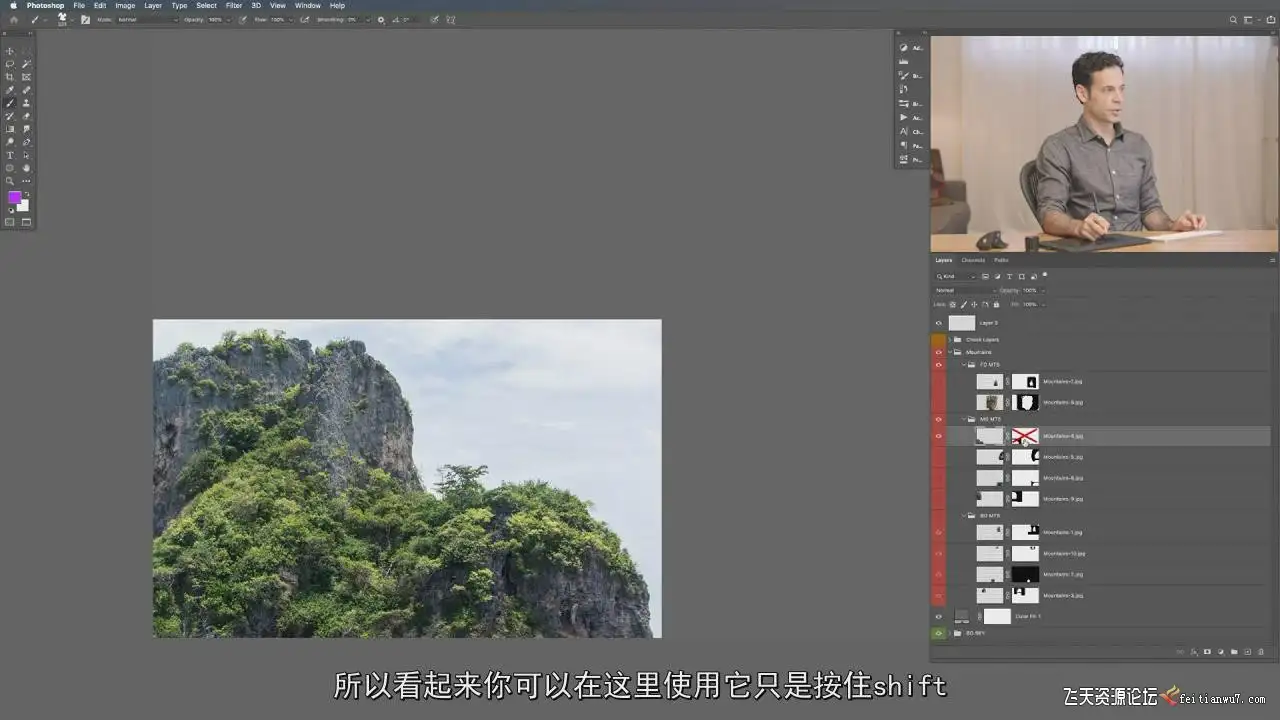Select the Hand tool
This screenshot has height=720, width=1280.
pyautogui.click(x=26, y=168)
